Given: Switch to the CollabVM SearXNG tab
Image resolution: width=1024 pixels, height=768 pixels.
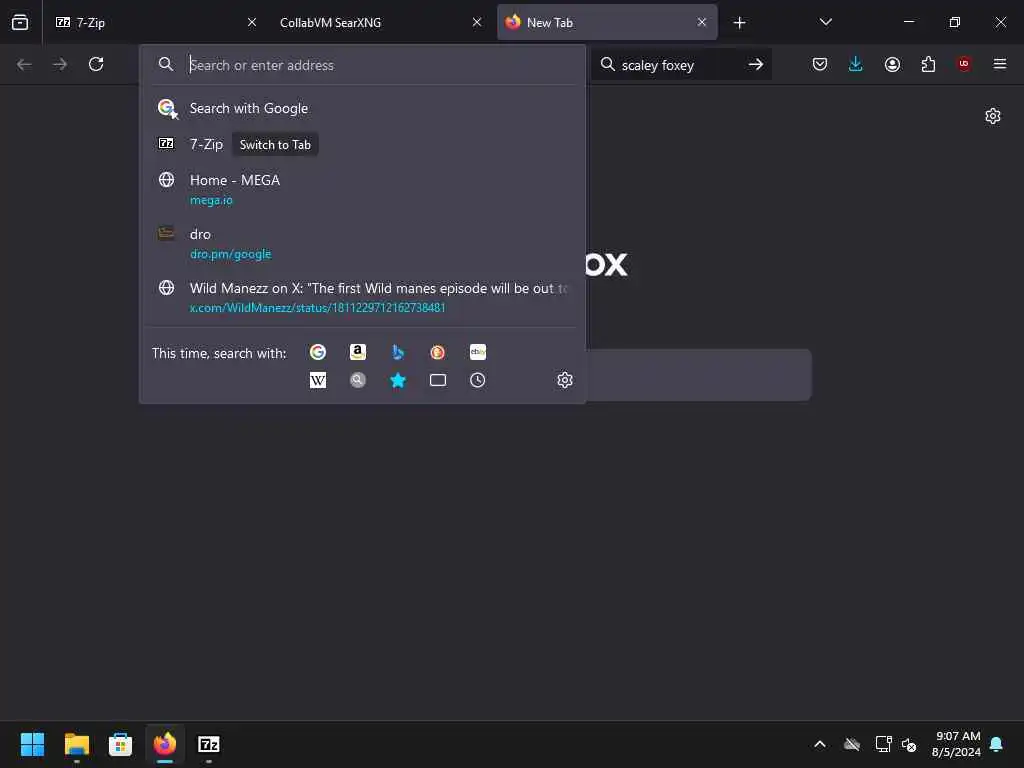Looking at the screenshot, I should [379, 22].
